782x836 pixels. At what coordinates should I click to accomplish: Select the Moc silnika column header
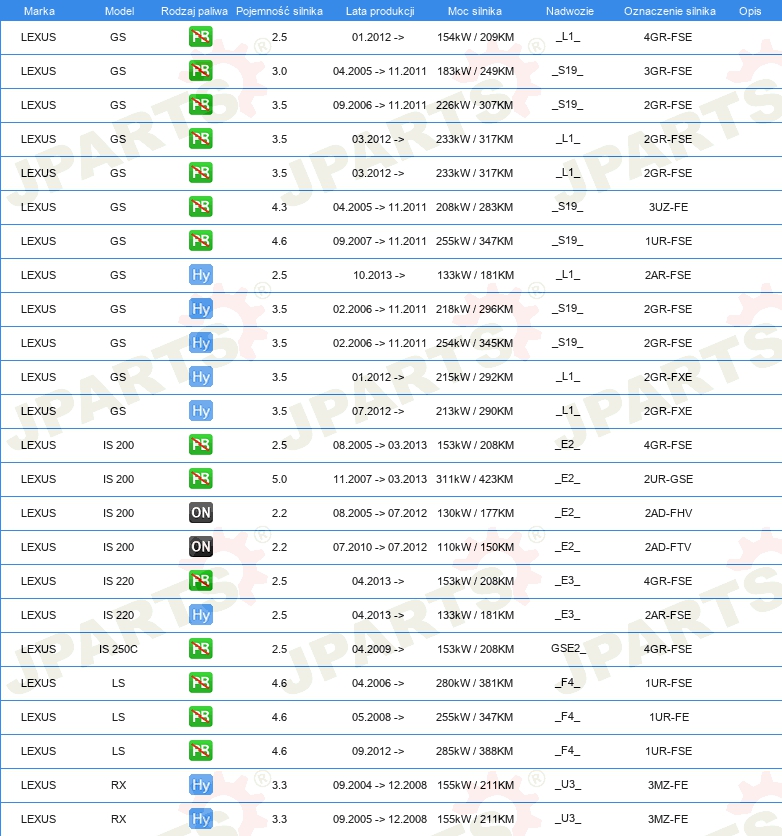pyautogui.click(x=474, y=11)
